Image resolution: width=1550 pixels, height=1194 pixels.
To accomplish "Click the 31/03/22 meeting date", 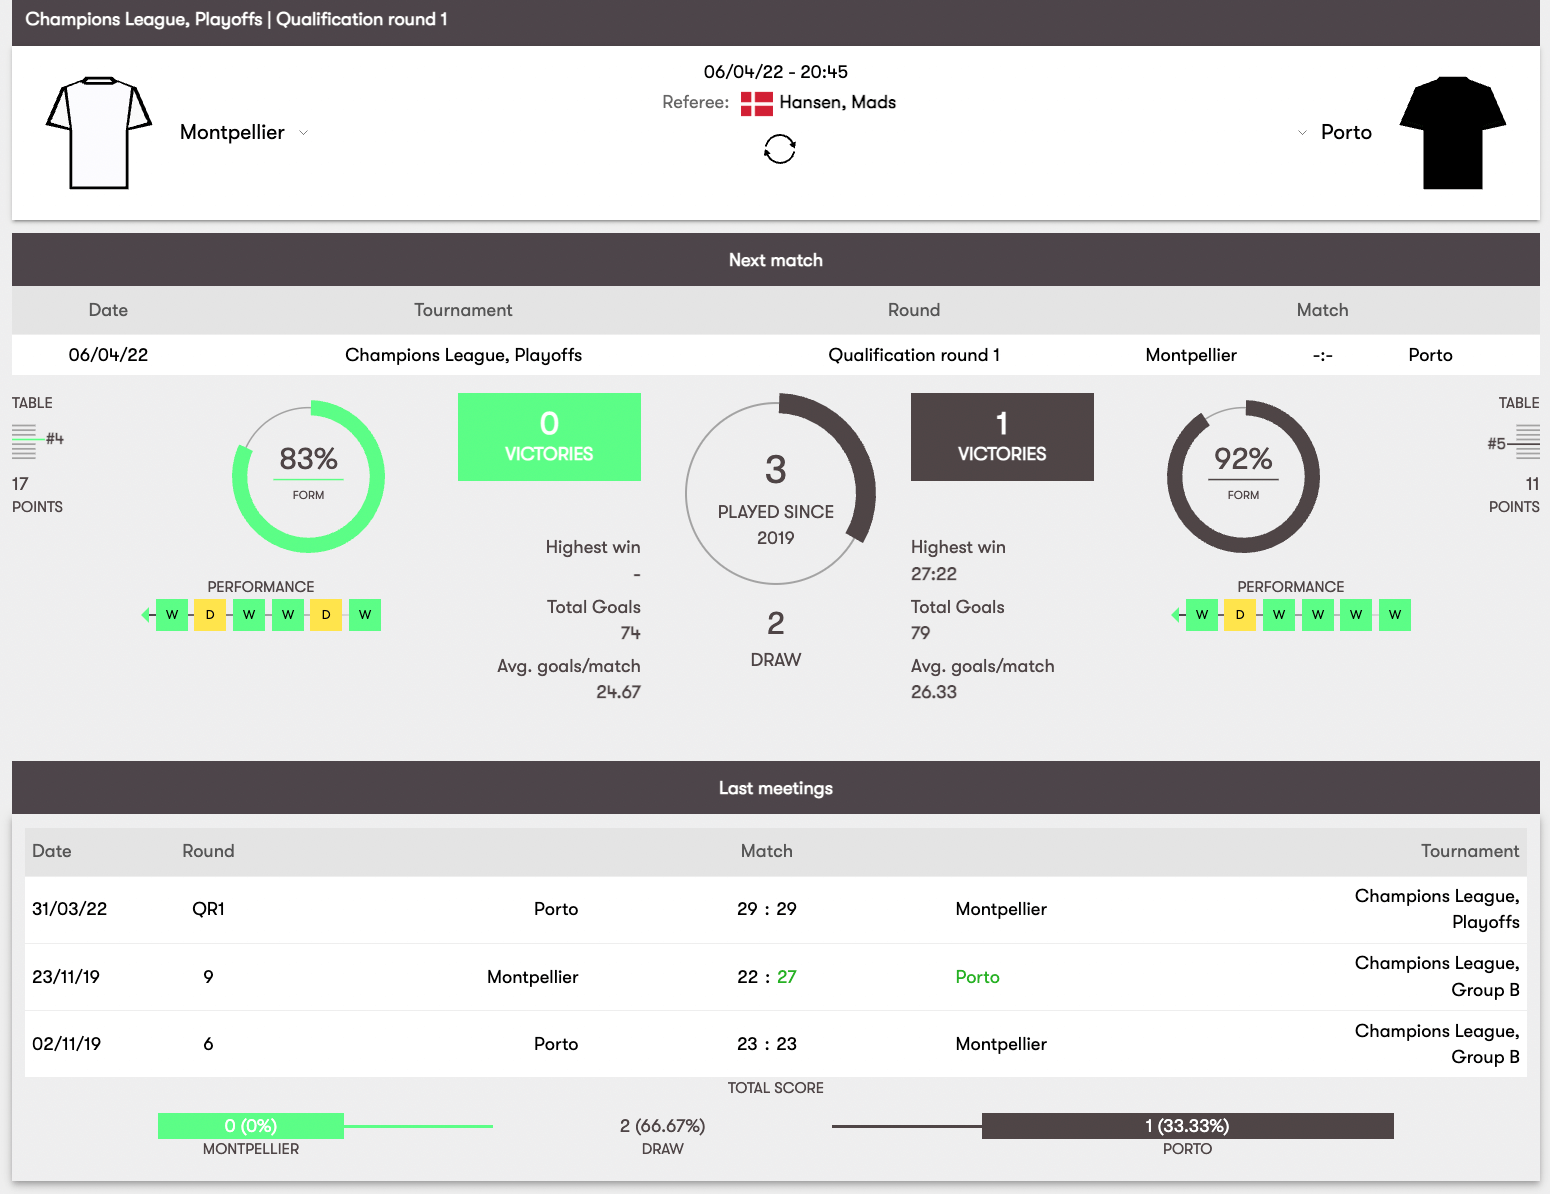I will [x=69, y=909].
